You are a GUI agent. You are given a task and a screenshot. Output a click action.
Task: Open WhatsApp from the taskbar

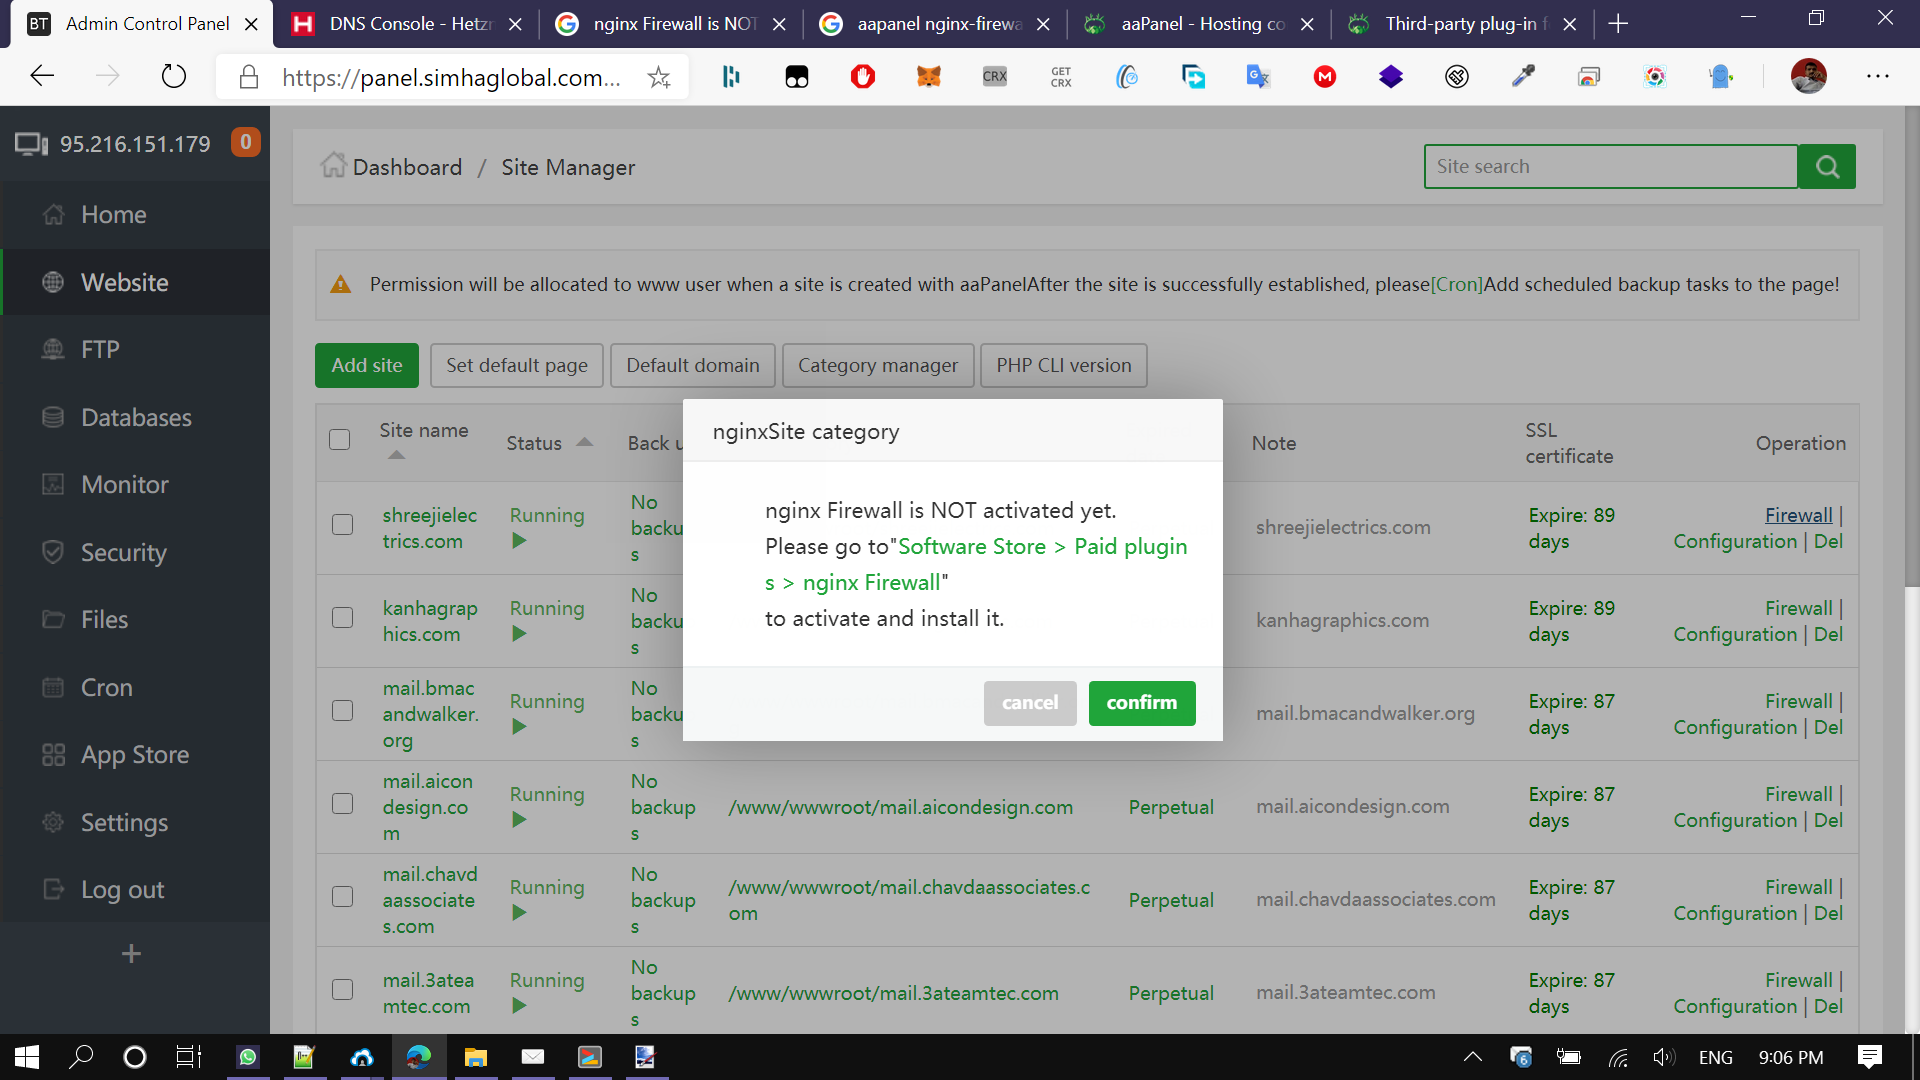248,1057
